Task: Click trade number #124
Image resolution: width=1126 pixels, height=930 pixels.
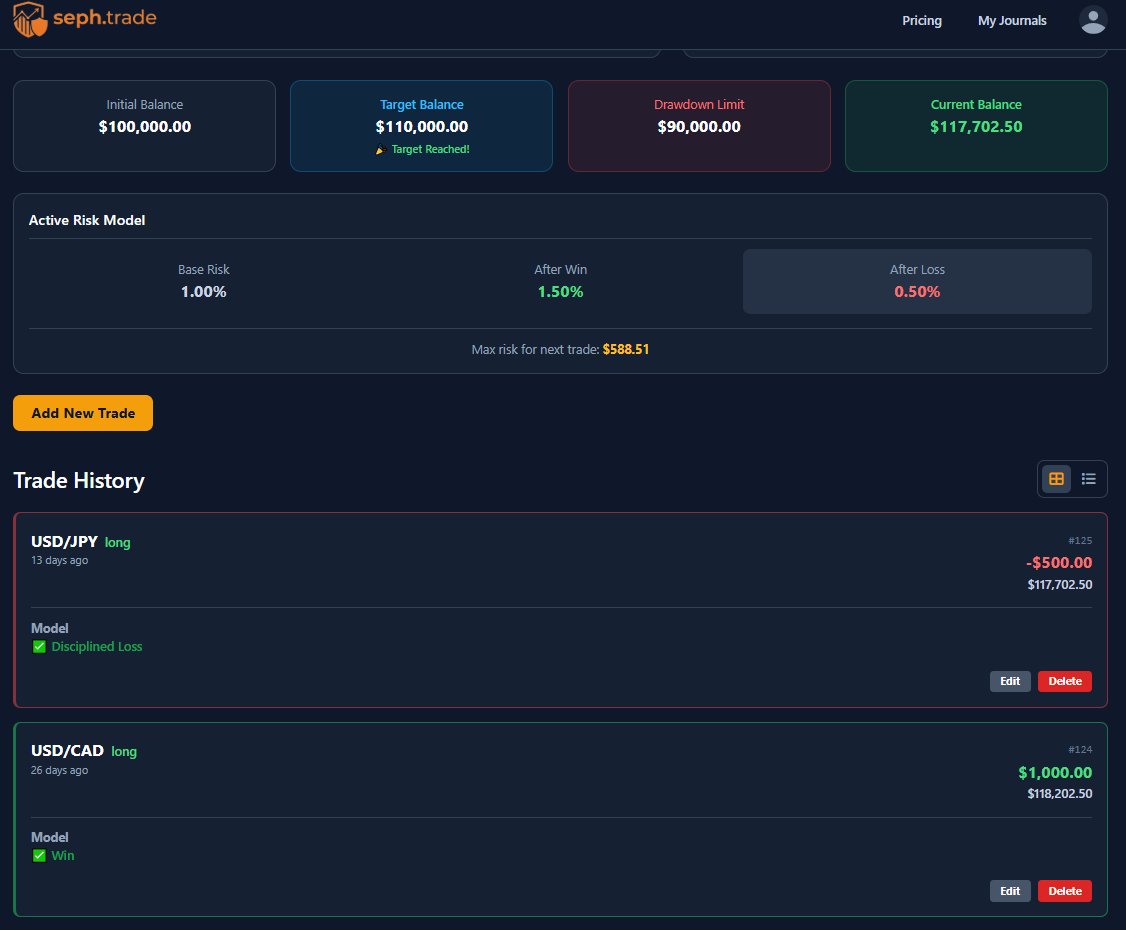Action: pyautogui.click(x=1080, y=750)
